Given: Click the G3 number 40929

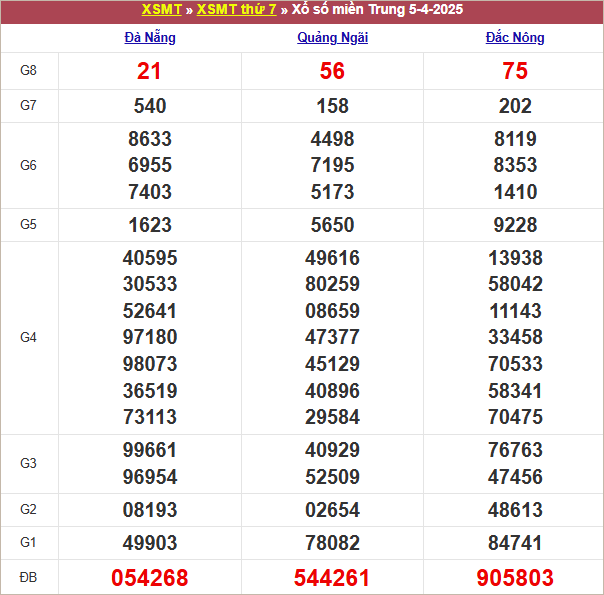Looking at the screenshot, I should coord(332,450).
